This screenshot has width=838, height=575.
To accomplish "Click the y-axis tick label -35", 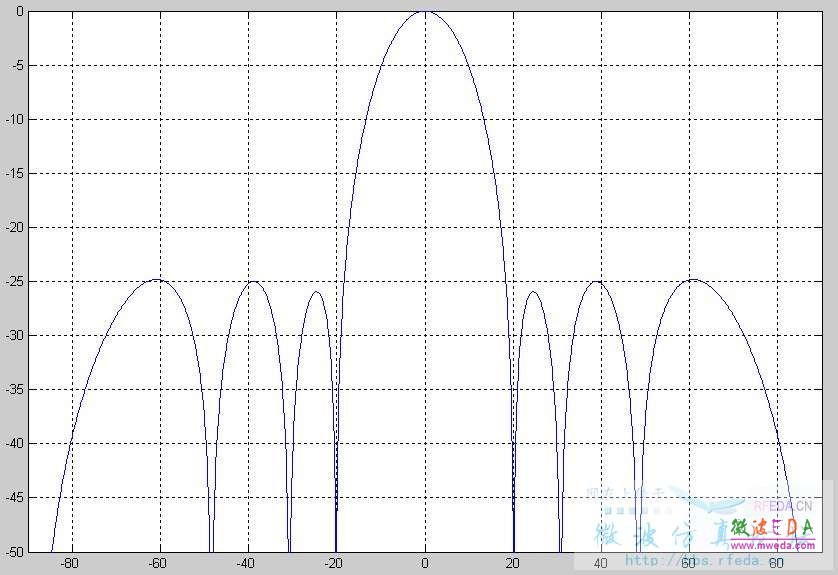I will pos(12,389).
